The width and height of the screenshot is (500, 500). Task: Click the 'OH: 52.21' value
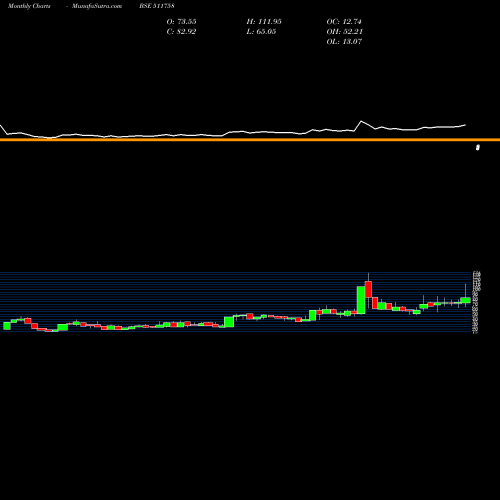[344, 31]
